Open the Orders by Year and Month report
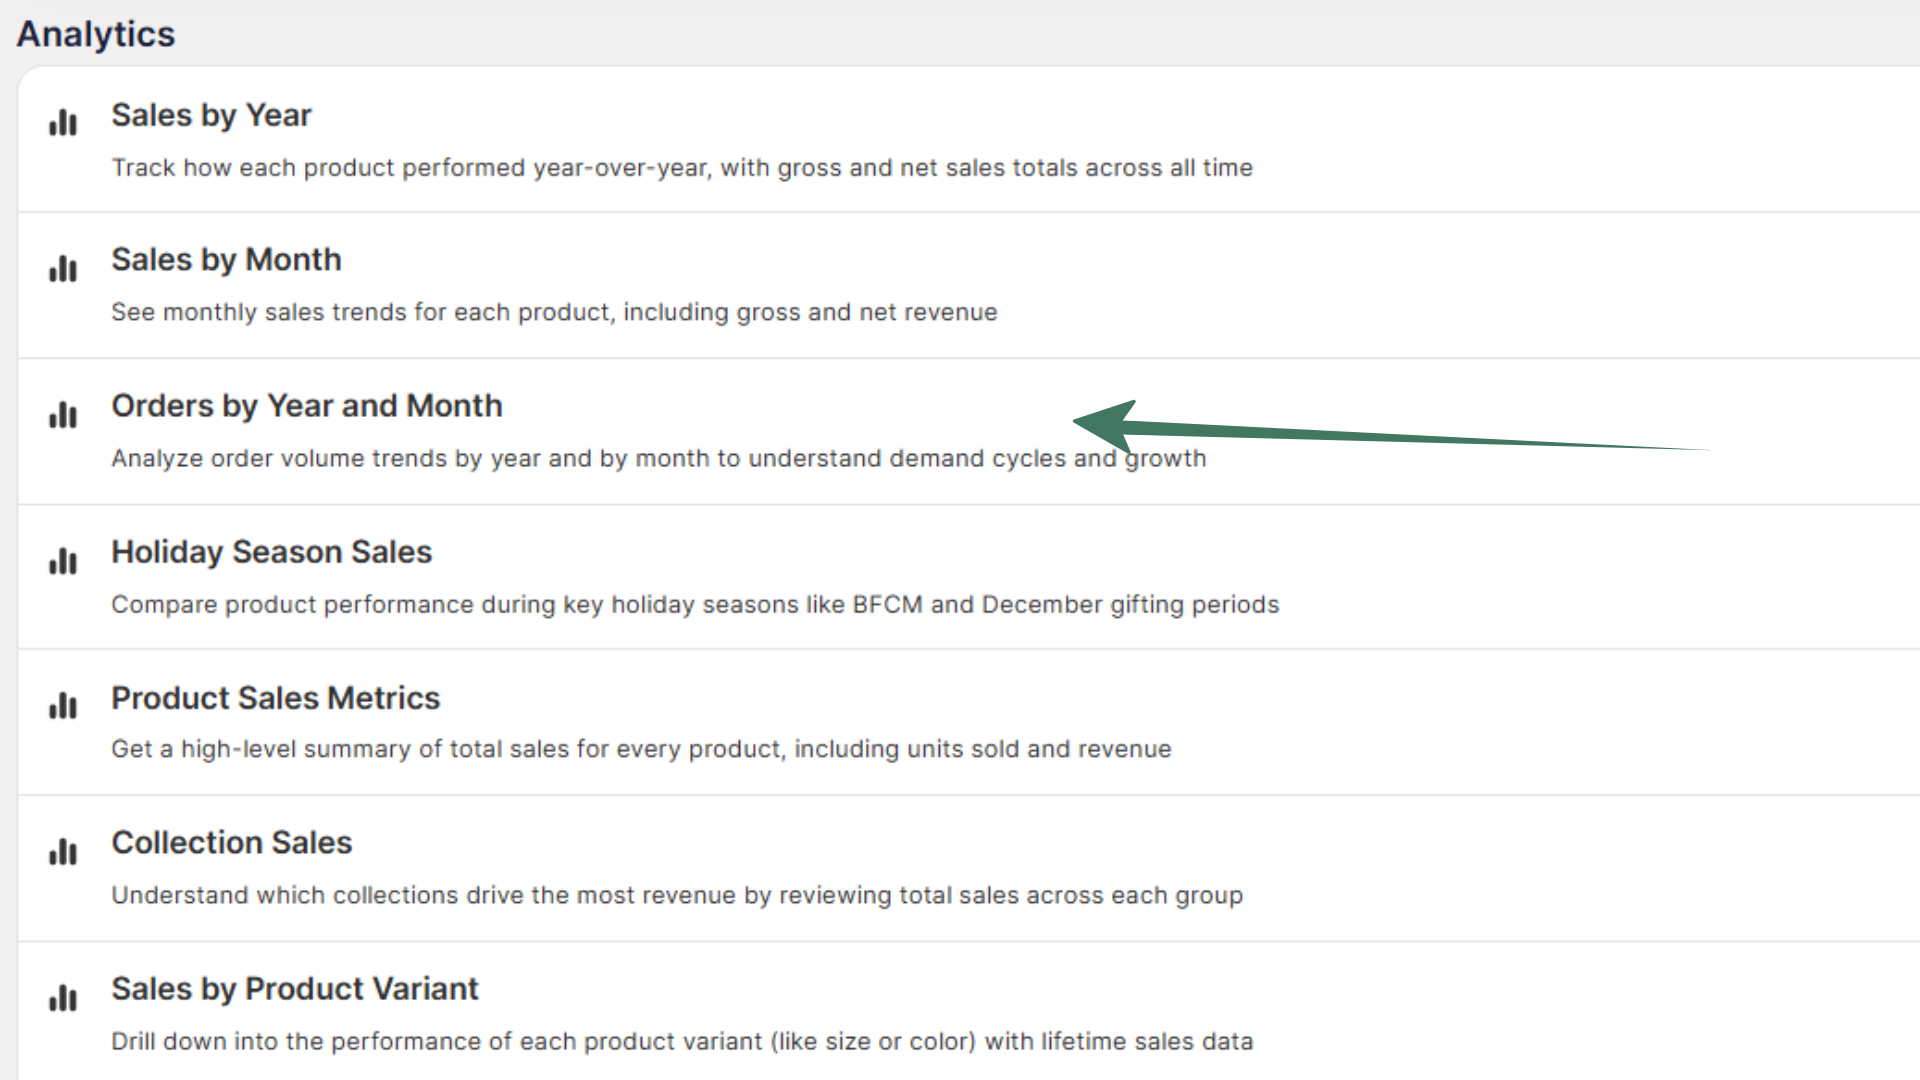 click(x=307, y=406)
